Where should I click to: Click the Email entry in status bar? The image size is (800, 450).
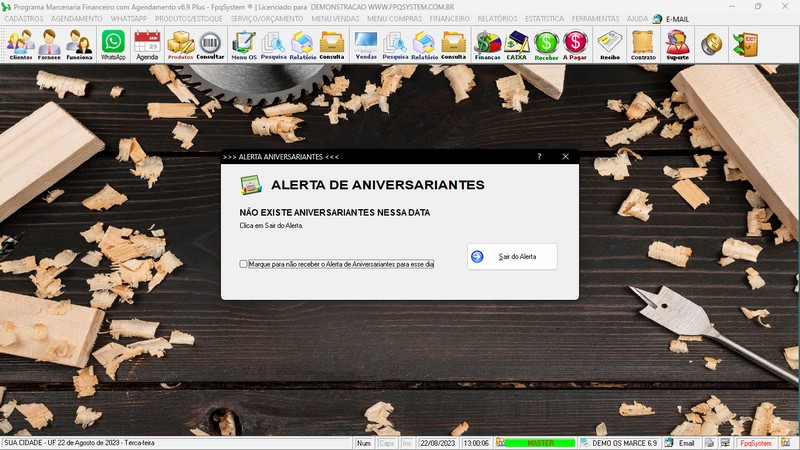tap(686, 443)
